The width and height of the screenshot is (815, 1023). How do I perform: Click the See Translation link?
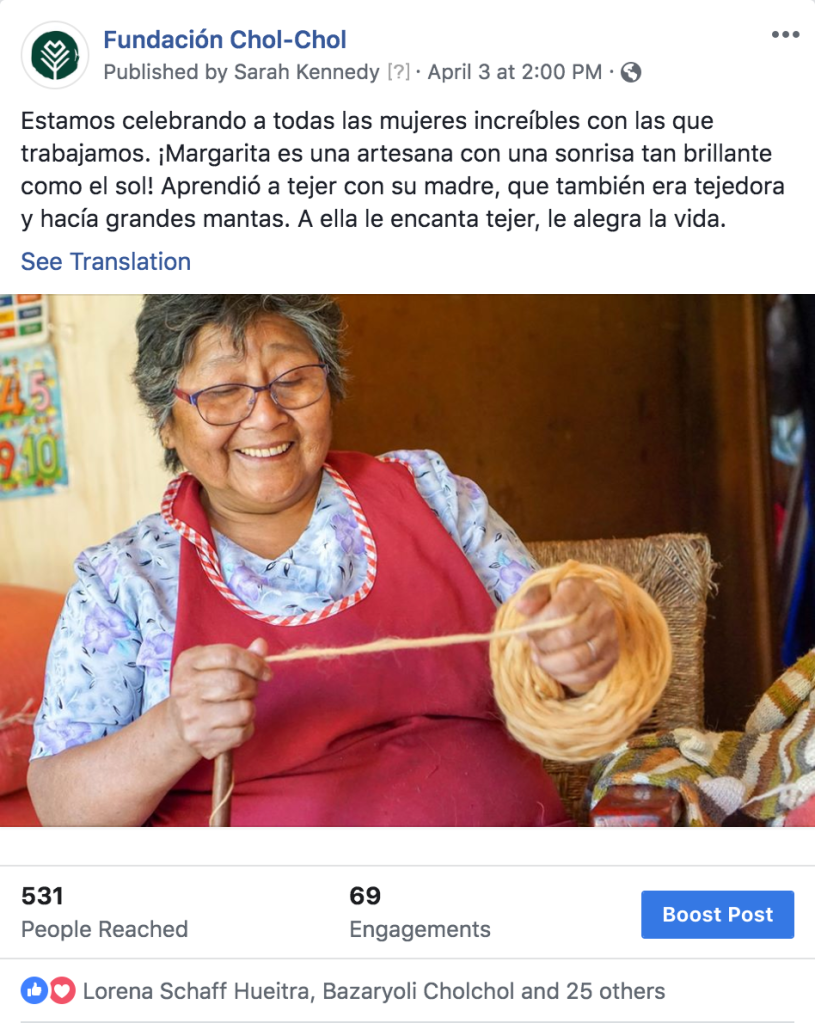coord(106,262)
